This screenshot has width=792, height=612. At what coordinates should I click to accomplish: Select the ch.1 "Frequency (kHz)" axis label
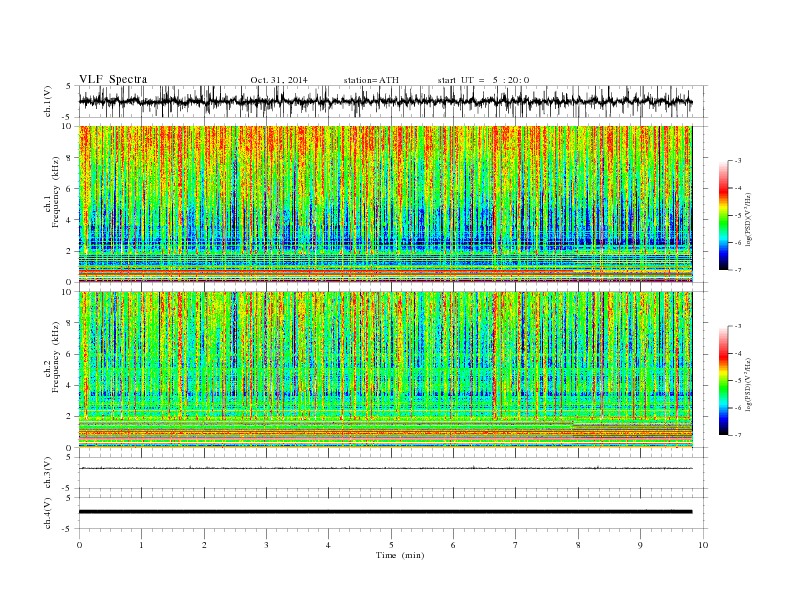point(56,192)
